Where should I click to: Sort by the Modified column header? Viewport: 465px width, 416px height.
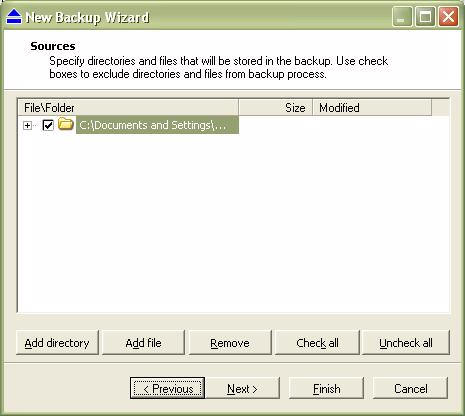[x=372, y=108]
